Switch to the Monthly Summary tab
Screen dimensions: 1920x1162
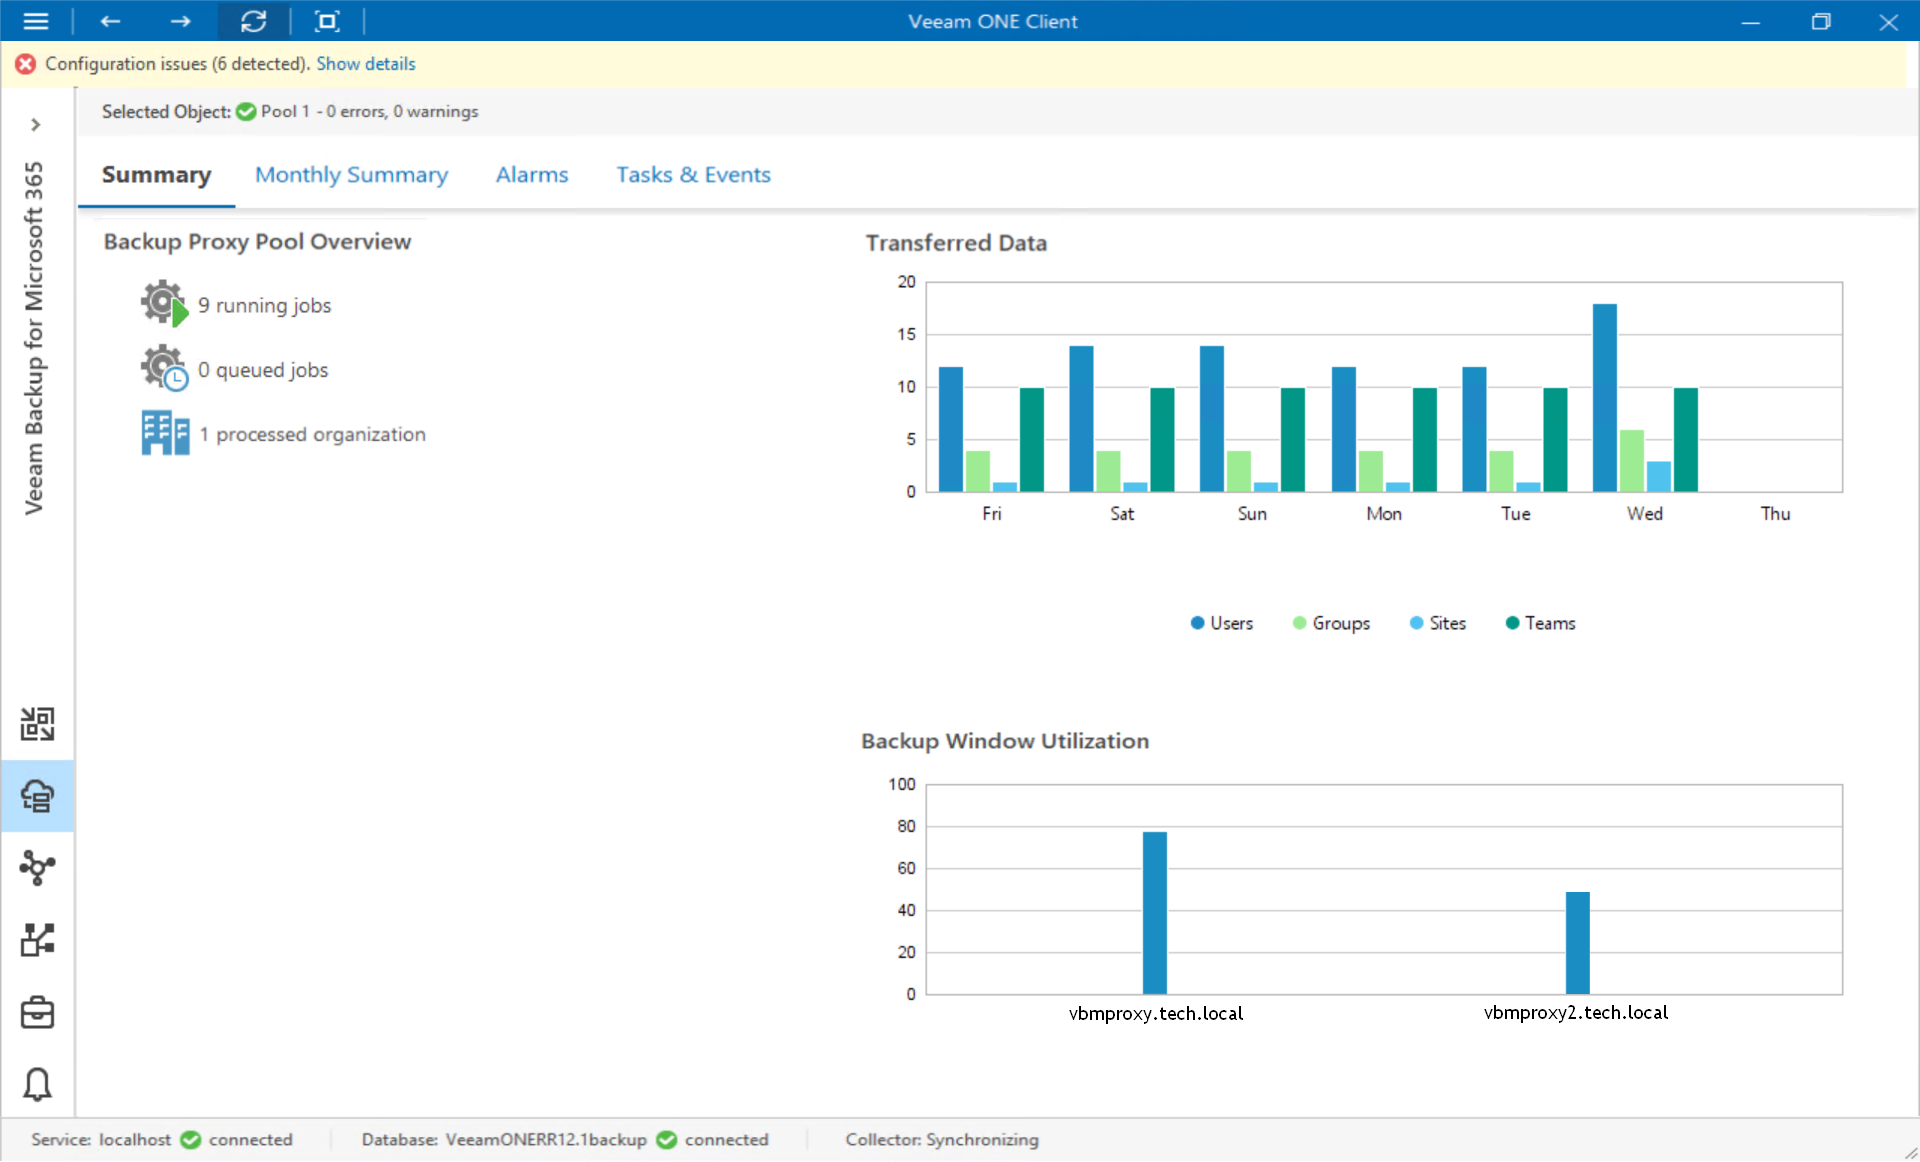tap(351, 175)
